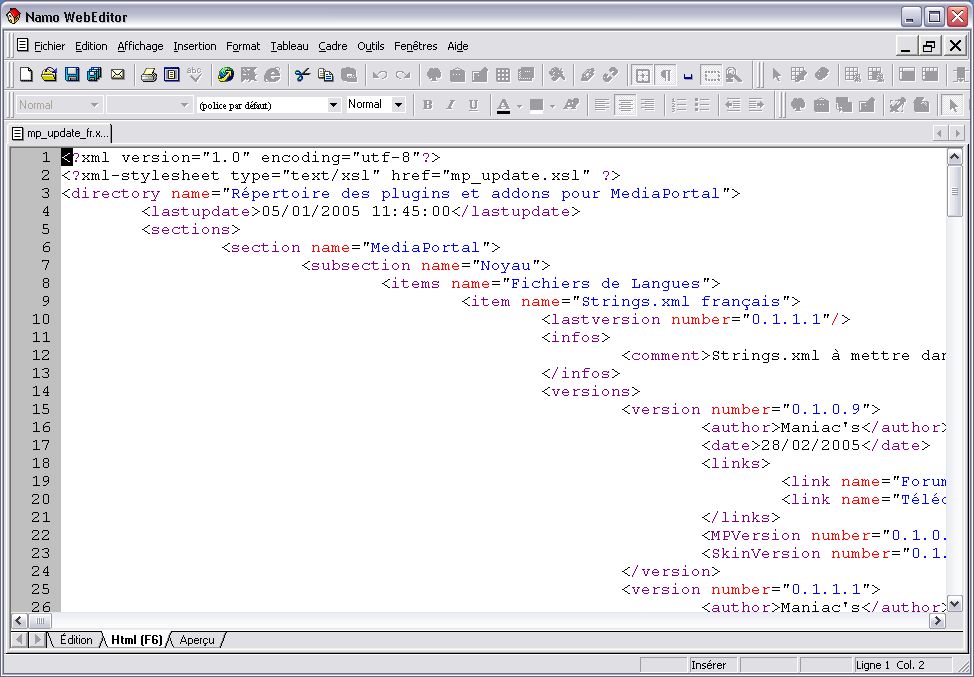This screenshot has width=974, height=677.
Task: Insert image using the tree picture icon
Action: [434, 75]
